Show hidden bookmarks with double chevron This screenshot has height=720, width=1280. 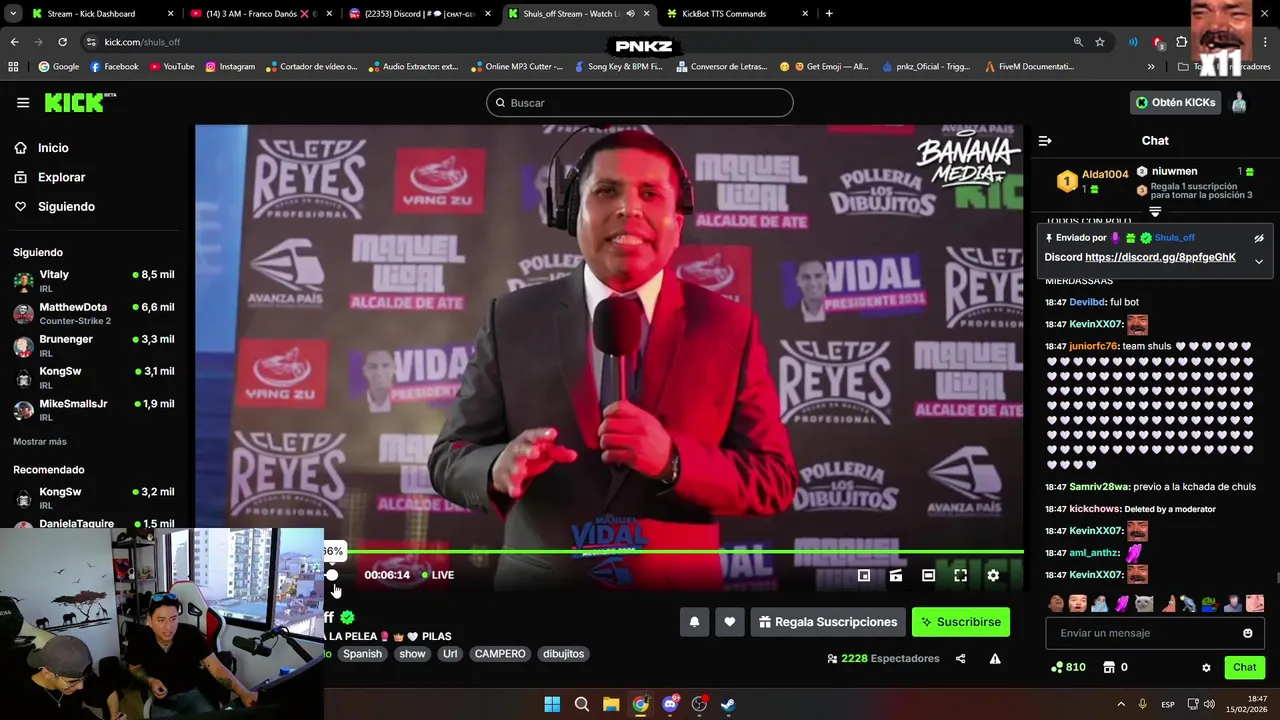1151,67
